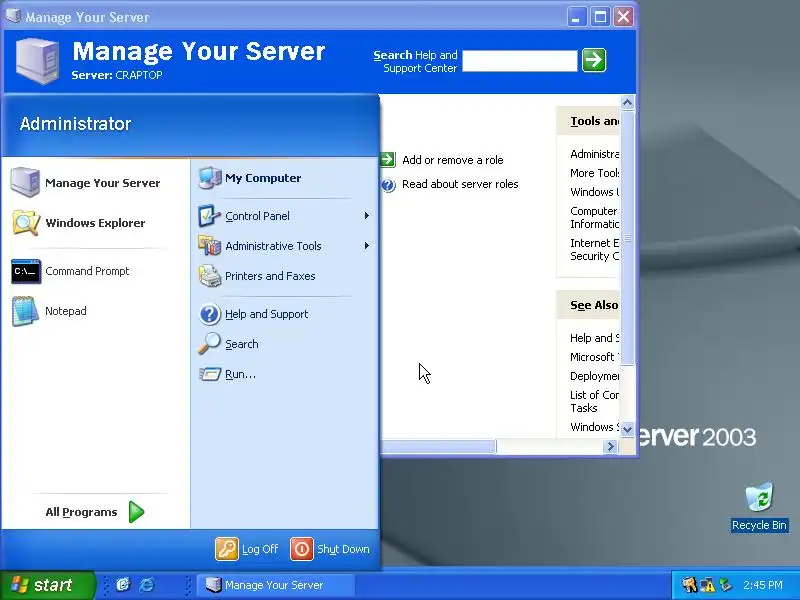The width and height of the screenshot is (800, 600).
Task: Click the Manage Your Server title bar icon
Action: pos(13,16)
